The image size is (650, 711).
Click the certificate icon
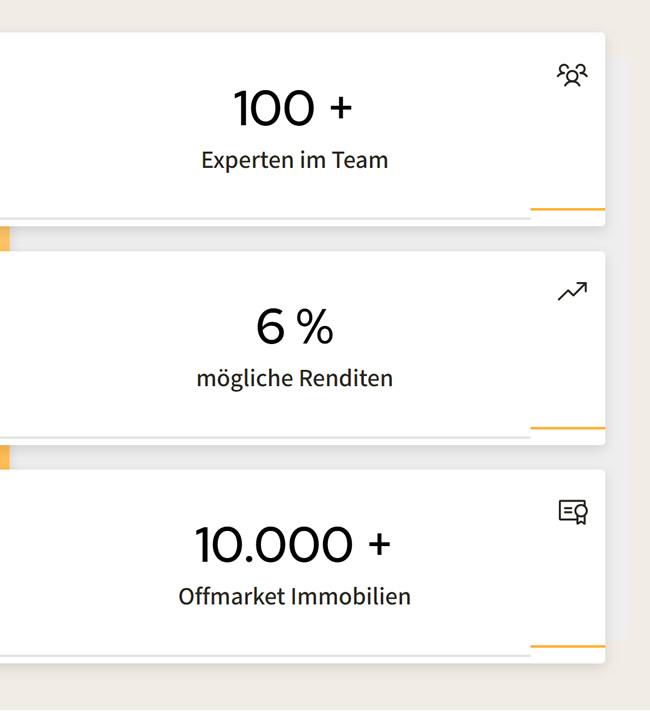(x=572, y=512)
